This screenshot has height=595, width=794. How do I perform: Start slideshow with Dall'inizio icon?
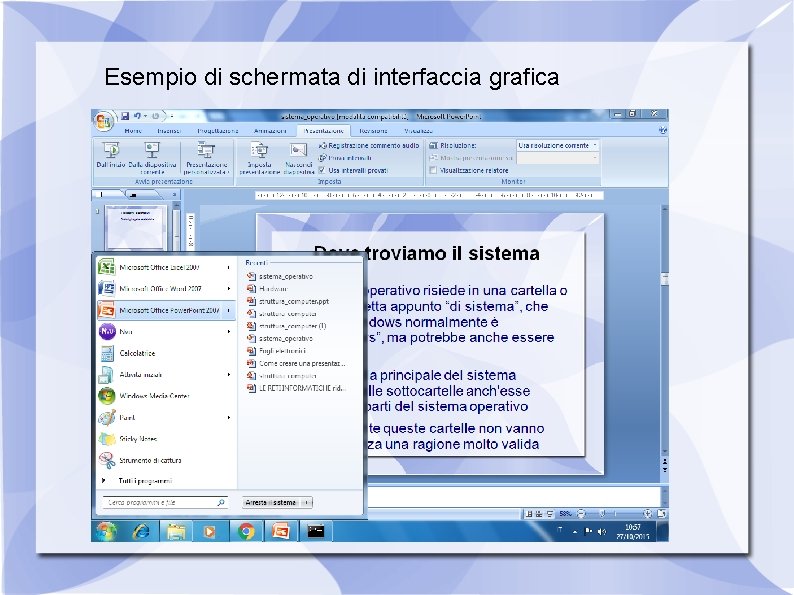click(110, 155)
